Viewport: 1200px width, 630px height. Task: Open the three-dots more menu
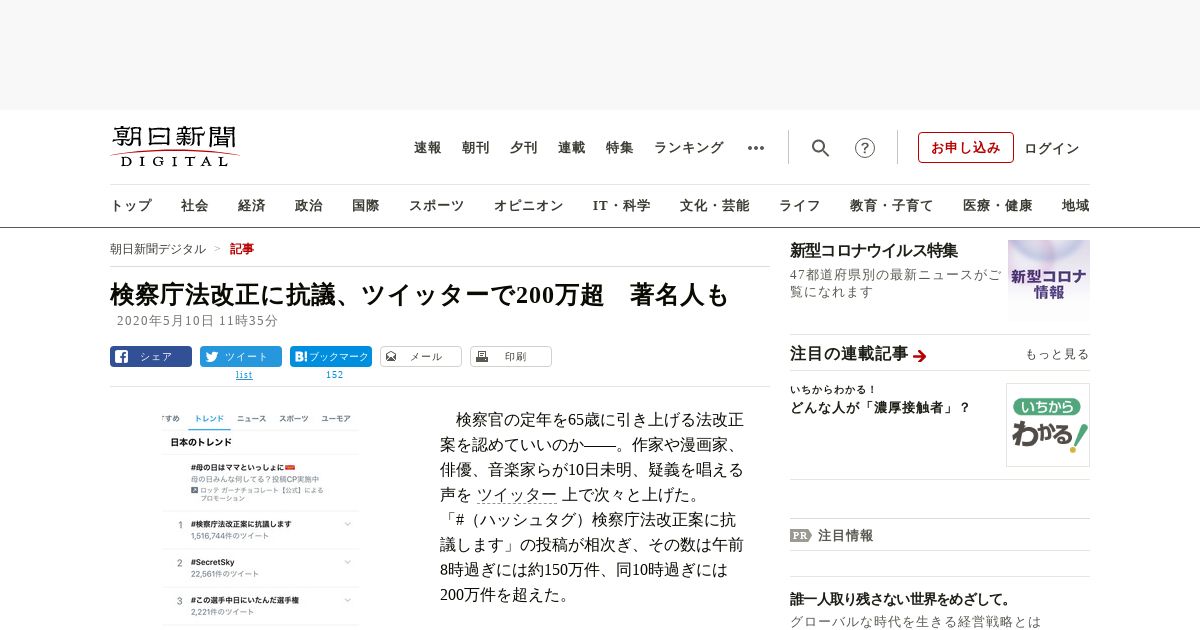tap(756, 148)
